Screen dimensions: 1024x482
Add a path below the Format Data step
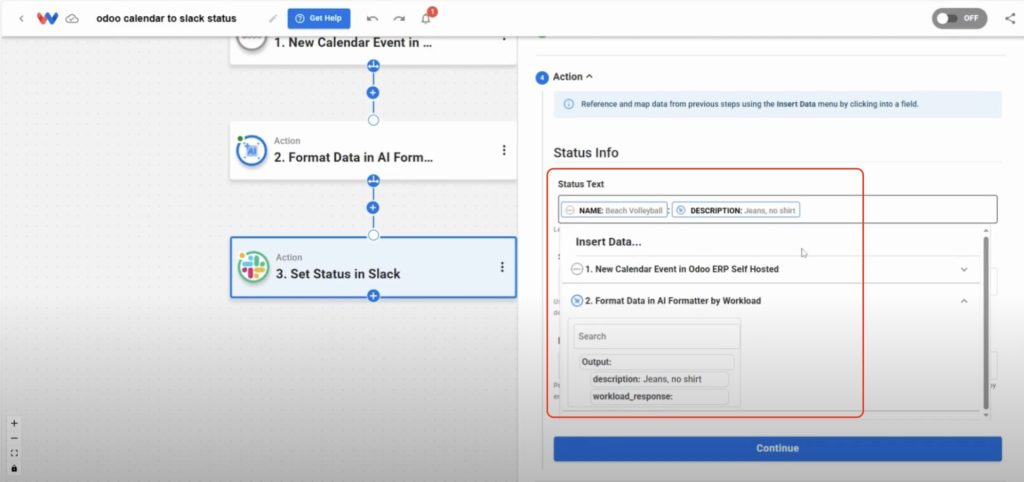(x=373, y=180)
